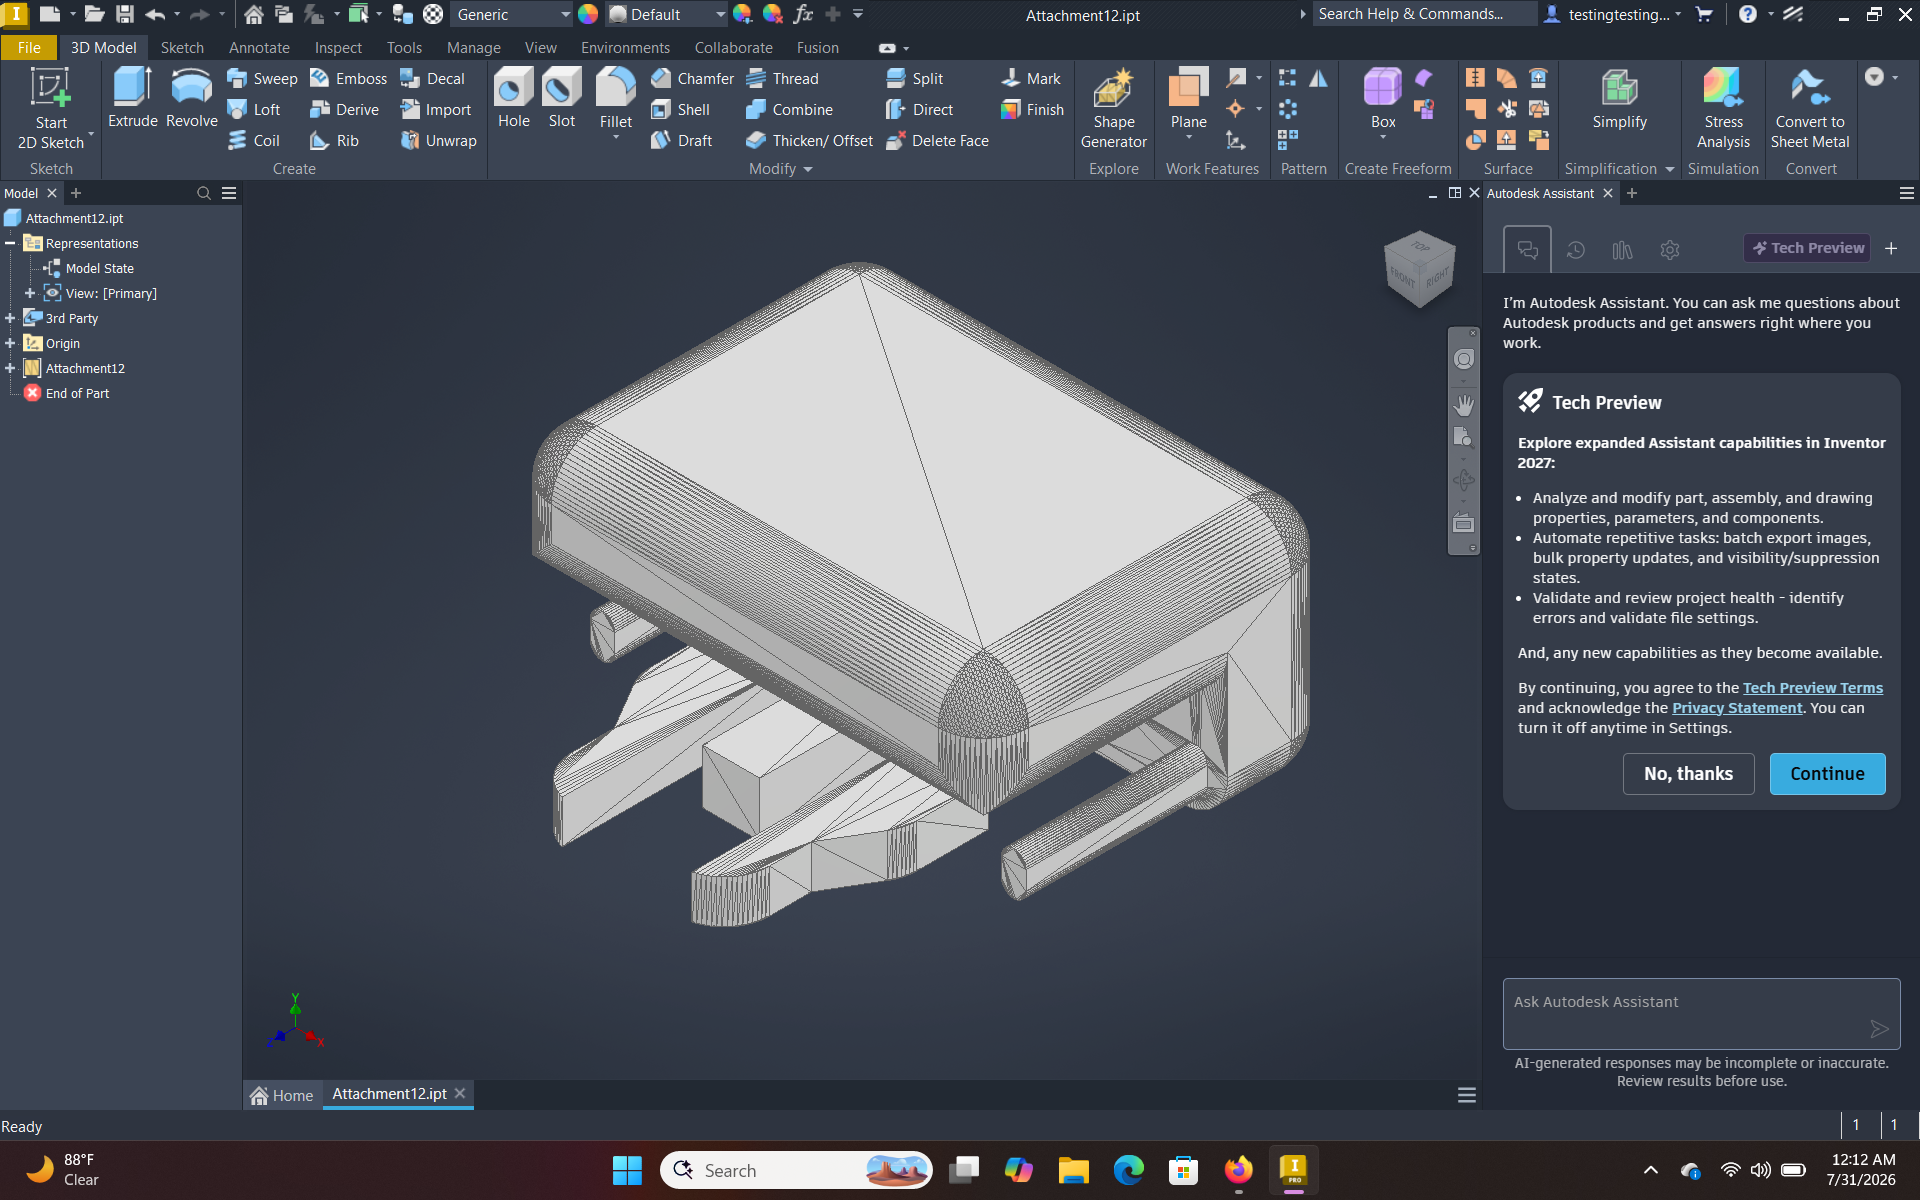Select the Shell tool
1920x1200 pixels.
pos(680,109)
